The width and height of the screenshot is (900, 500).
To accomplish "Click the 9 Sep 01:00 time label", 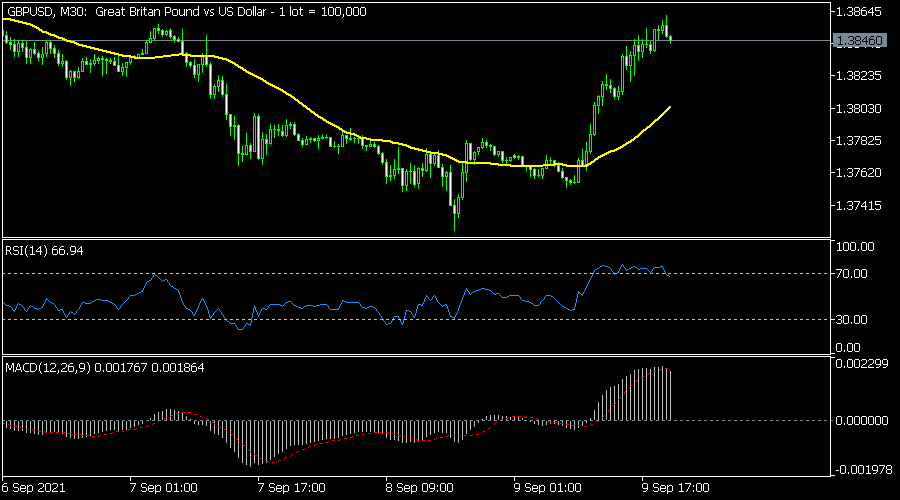I will pos(548,488).
